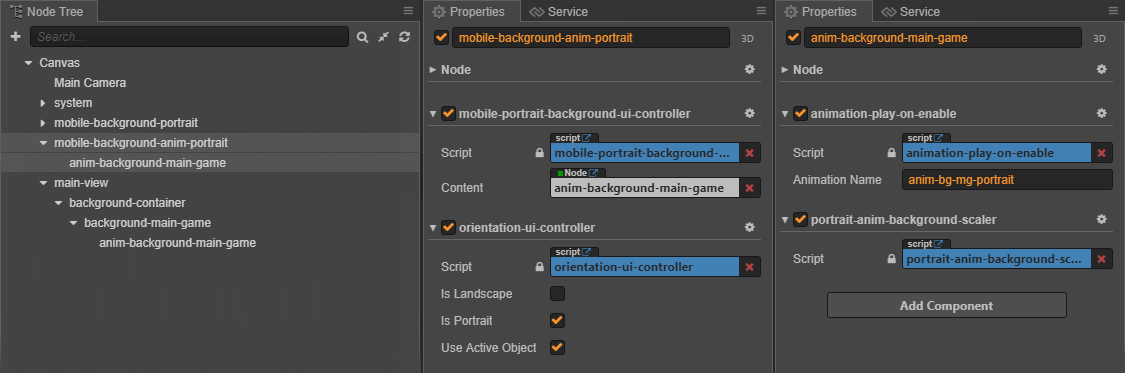
Task: Switch to Service tab in right panel
Action: click(x=910, y=11)
